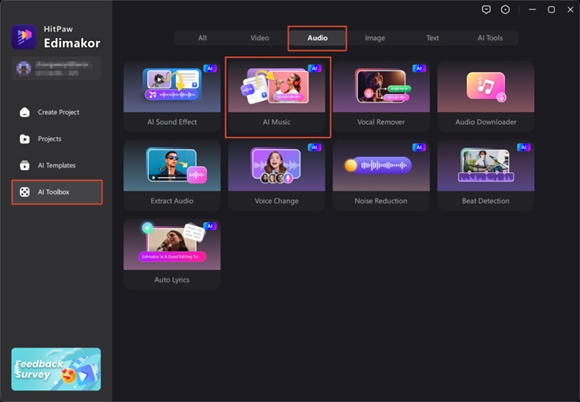The width and height of the screenshot is (580, 402).
Task: Open the AI Tools tab
Action: [490, 38]
